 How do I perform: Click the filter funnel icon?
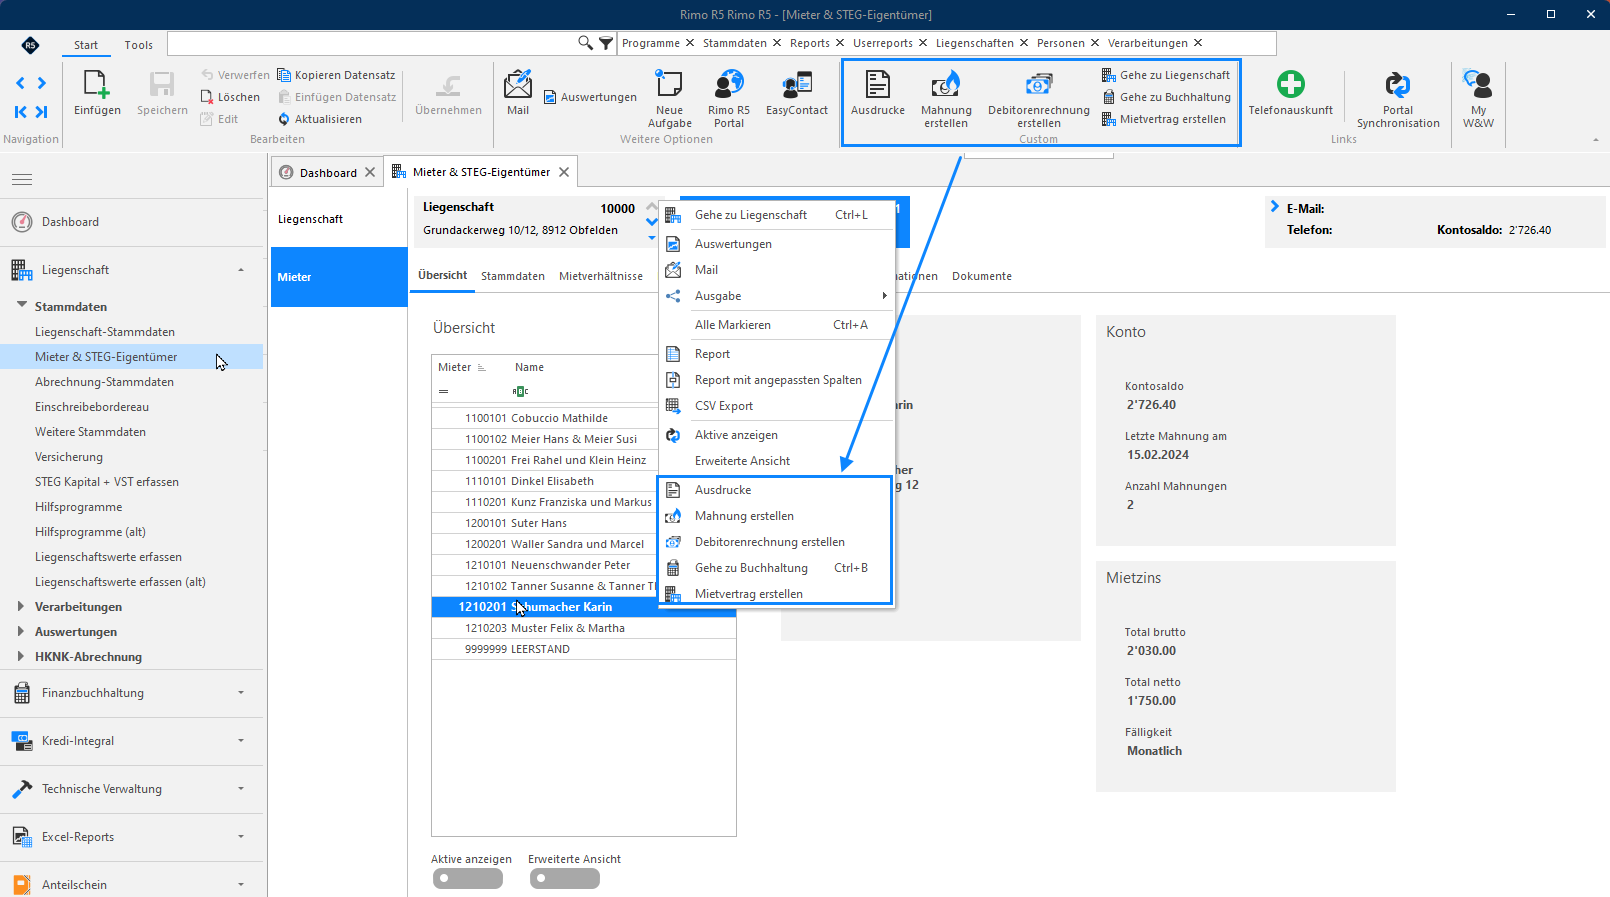point(606,43)
